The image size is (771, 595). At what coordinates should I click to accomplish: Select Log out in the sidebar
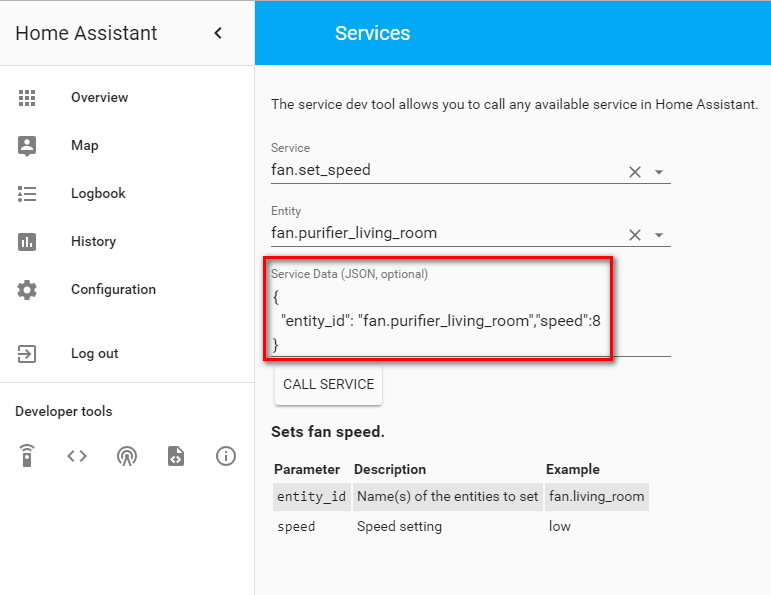coord(94,354)
